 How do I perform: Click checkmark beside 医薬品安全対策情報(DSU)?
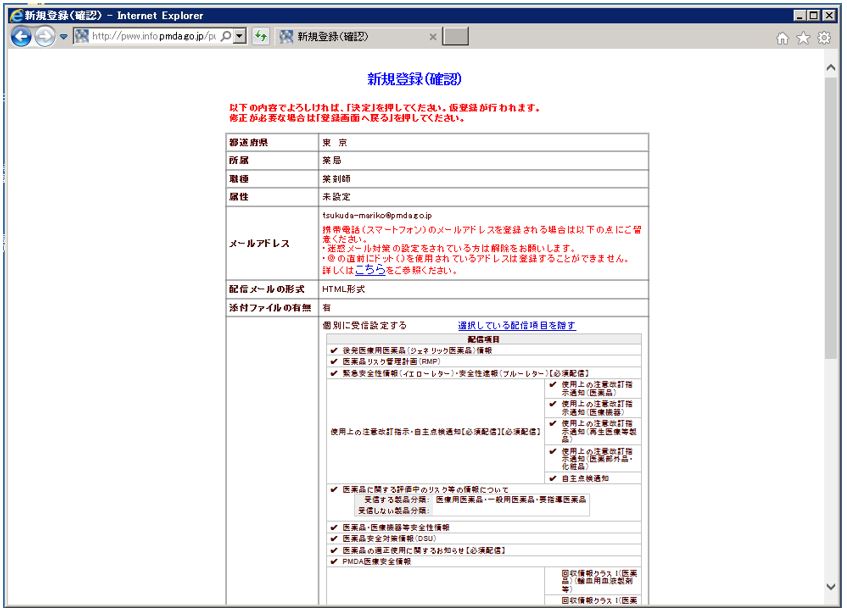(x=334, y=538)
